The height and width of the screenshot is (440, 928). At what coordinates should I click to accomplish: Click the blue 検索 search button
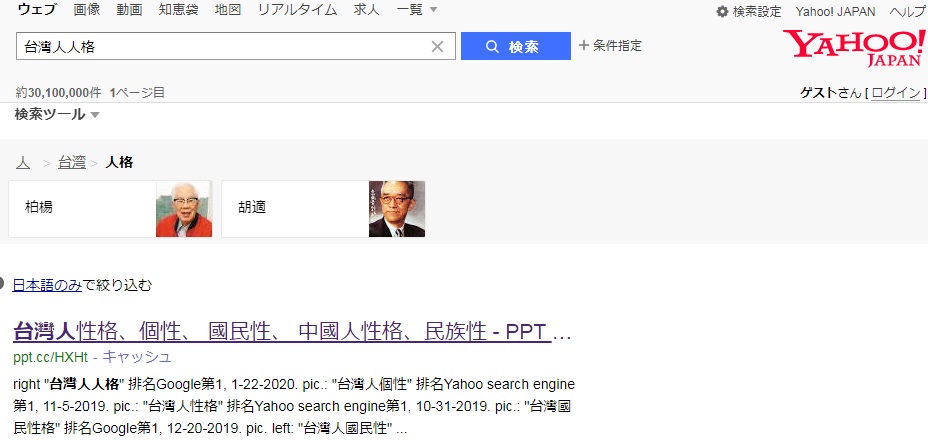coord(515,46)
